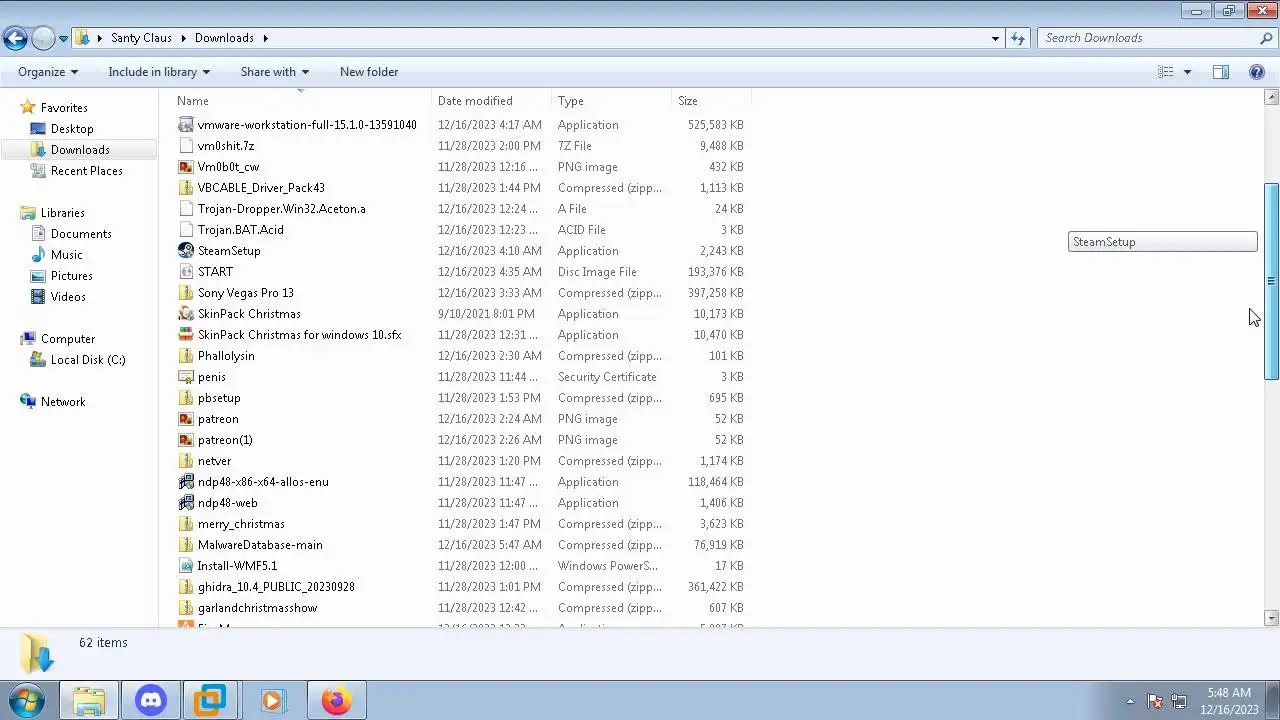Sort files by the Type column
Screen dimensions: 1280x720
coord(613,101)
